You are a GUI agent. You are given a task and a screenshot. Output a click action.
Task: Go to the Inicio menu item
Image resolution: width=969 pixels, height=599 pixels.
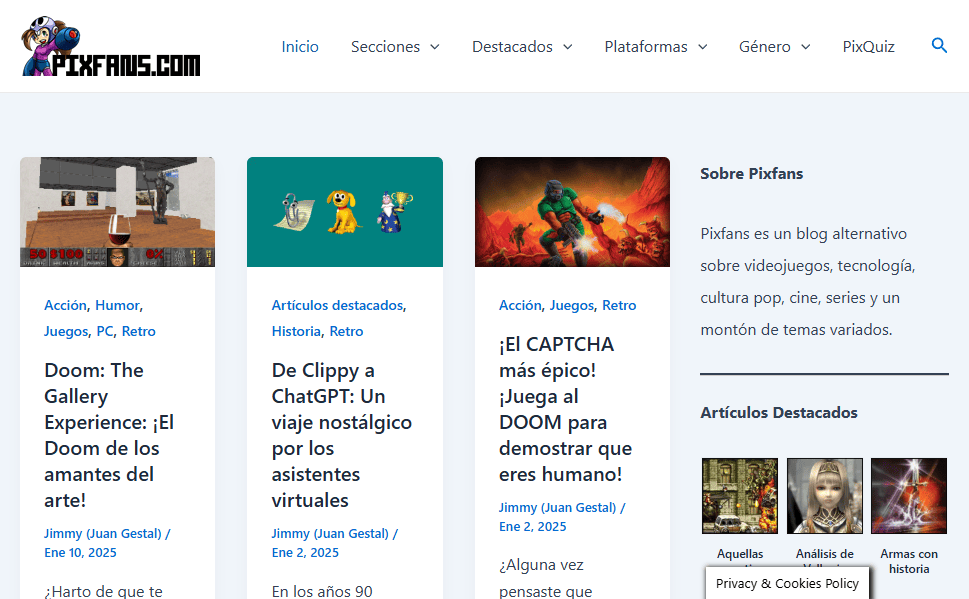click(300, 47)
